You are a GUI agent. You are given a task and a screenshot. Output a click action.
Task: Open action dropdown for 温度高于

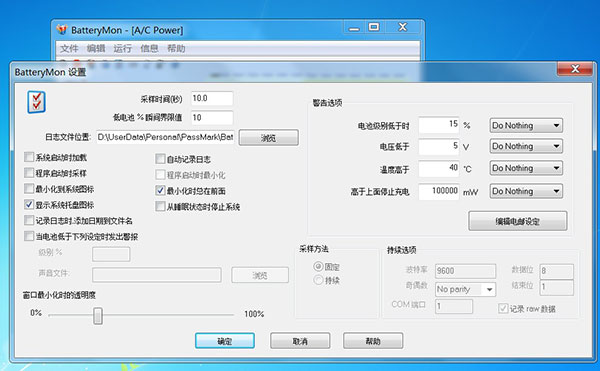[x=526, y=168]
